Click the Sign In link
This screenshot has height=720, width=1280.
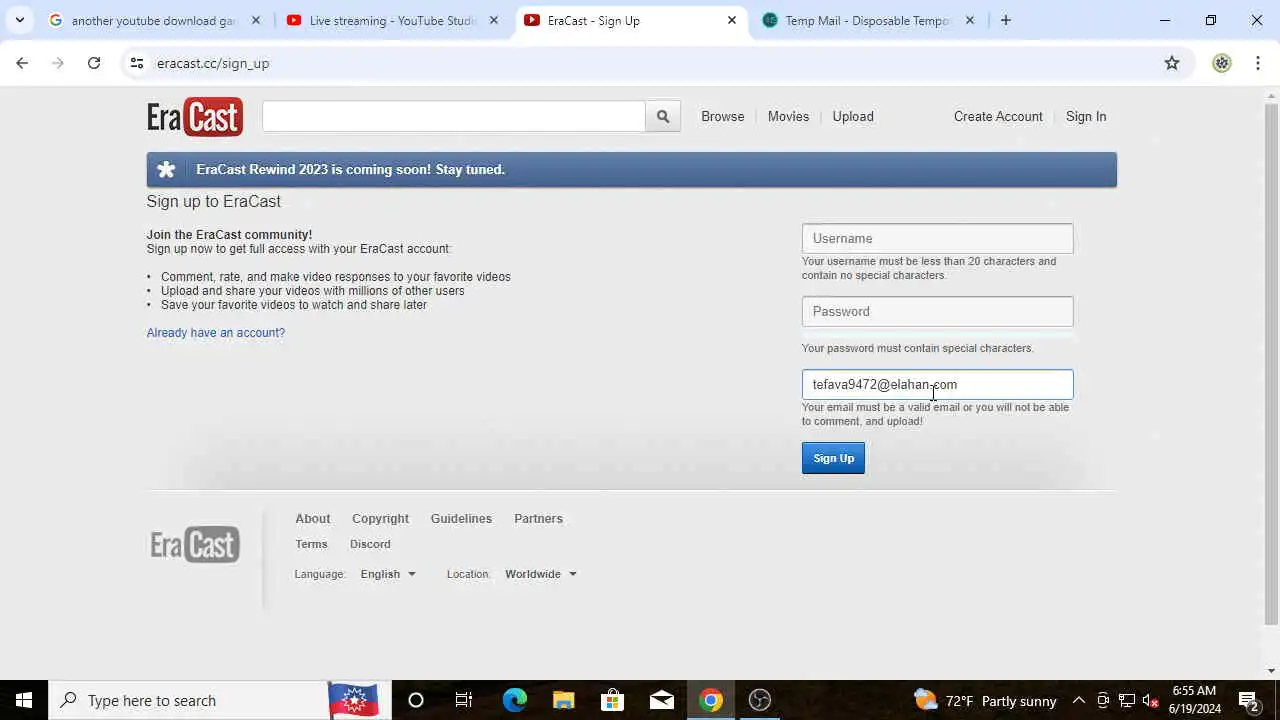click(1086, 117)
